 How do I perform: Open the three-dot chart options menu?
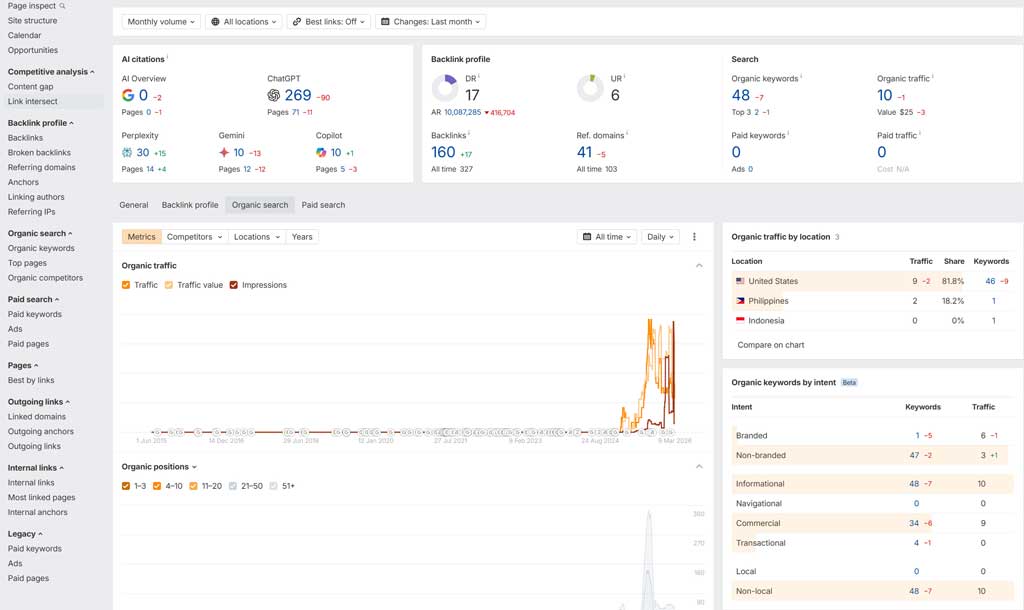694,236
